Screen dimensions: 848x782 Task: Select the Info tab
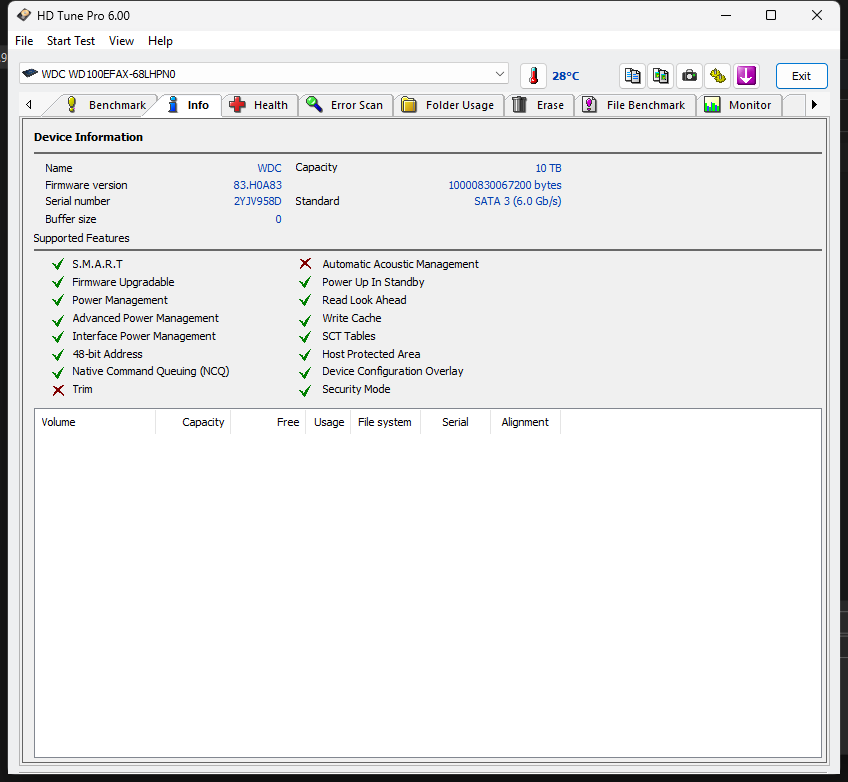[x=188, y=105]
